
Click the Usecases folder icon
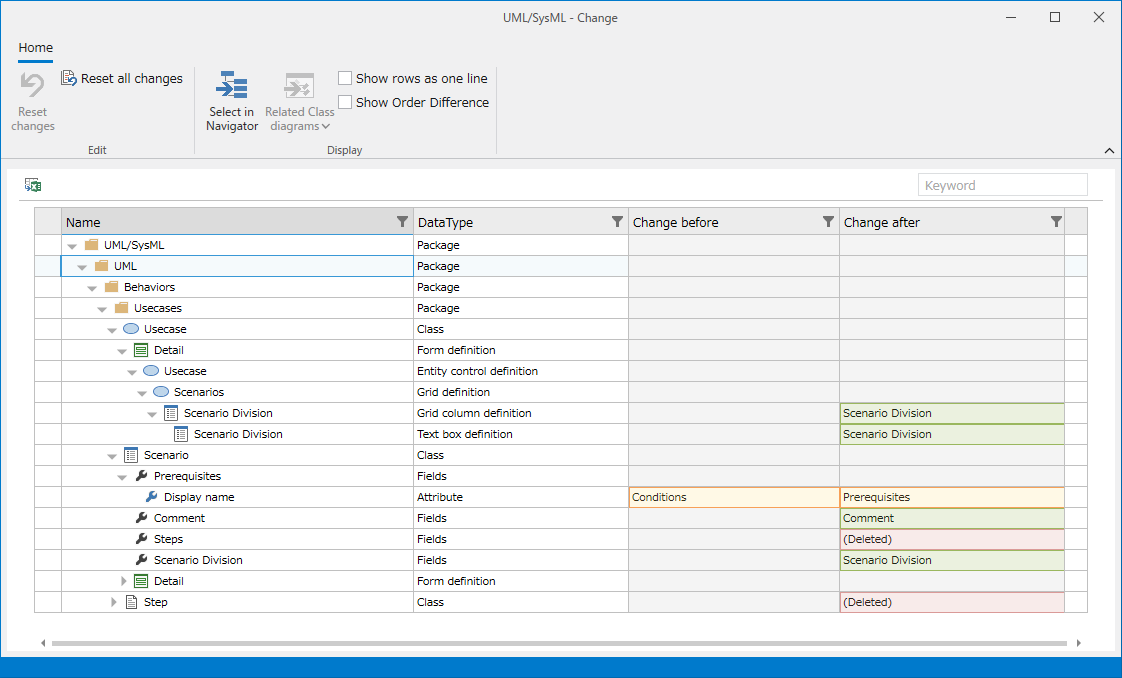[121, 308]
